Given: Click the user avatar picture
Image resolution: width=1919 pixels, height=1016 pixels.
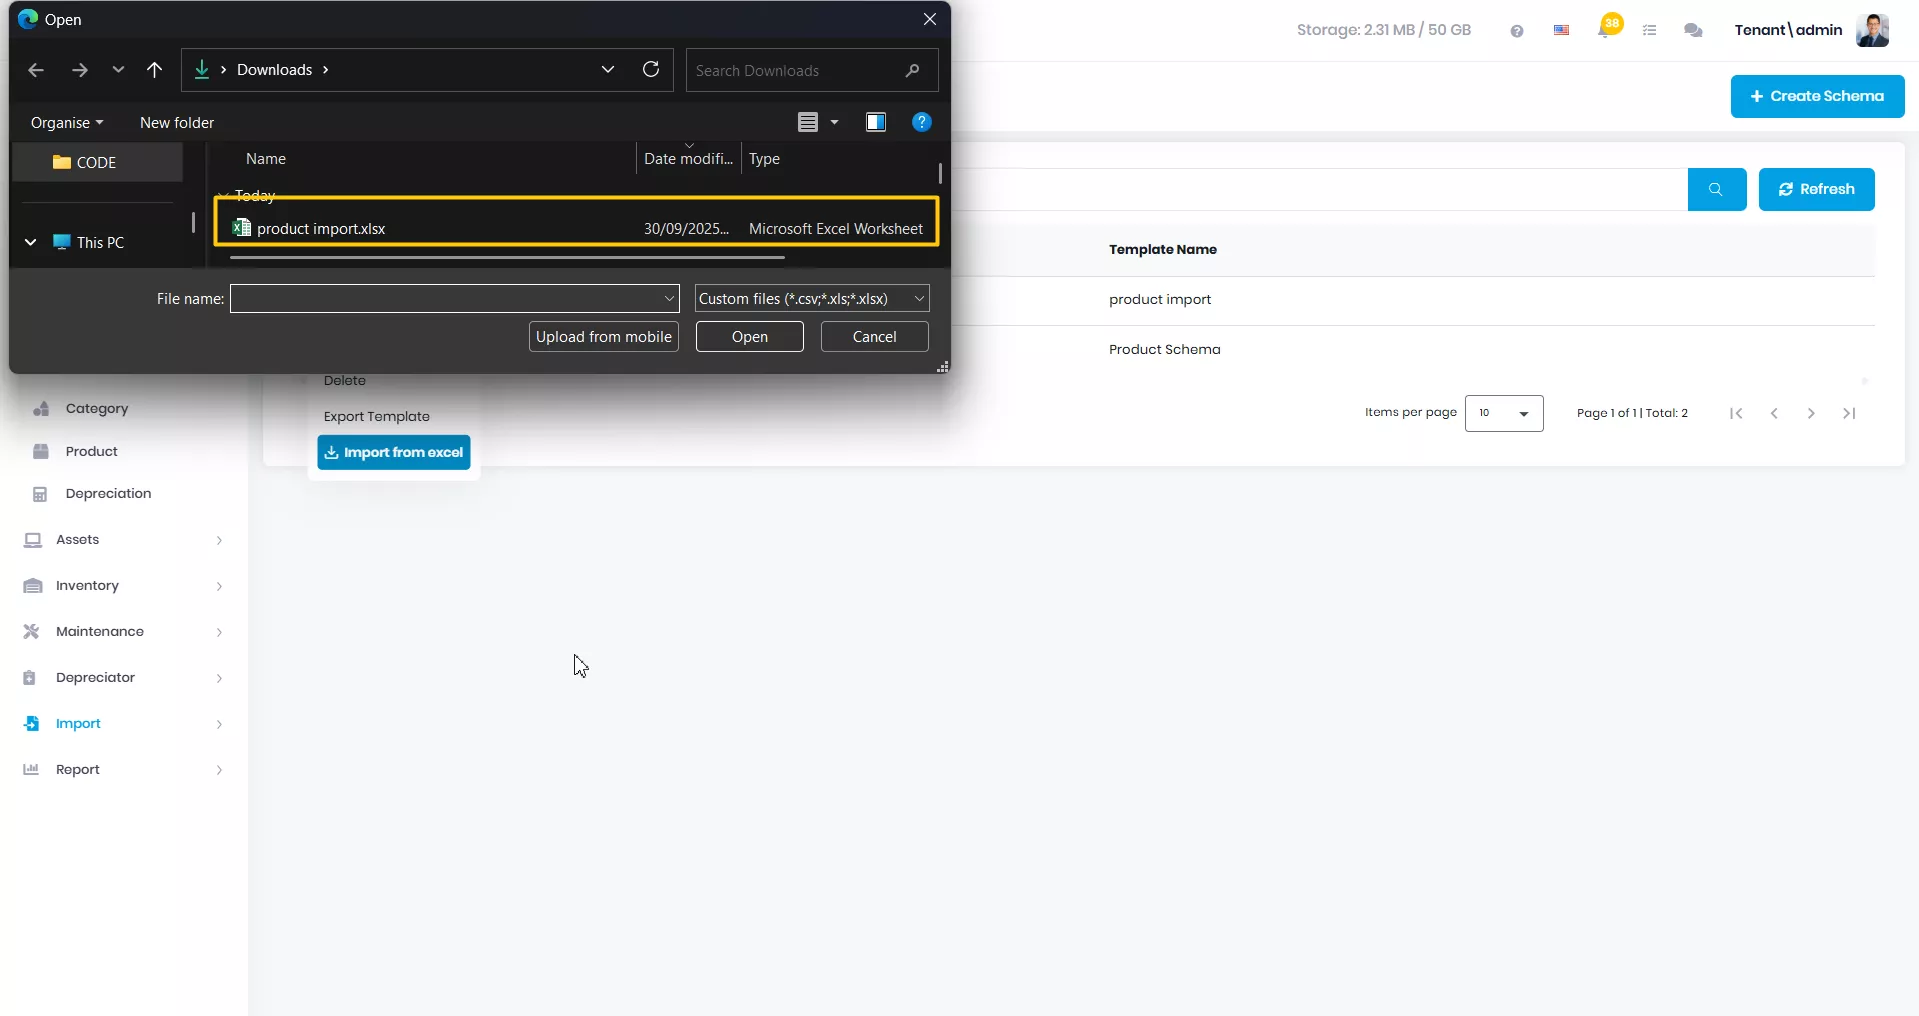Looking at the screenshot, I should point(1872,30).
